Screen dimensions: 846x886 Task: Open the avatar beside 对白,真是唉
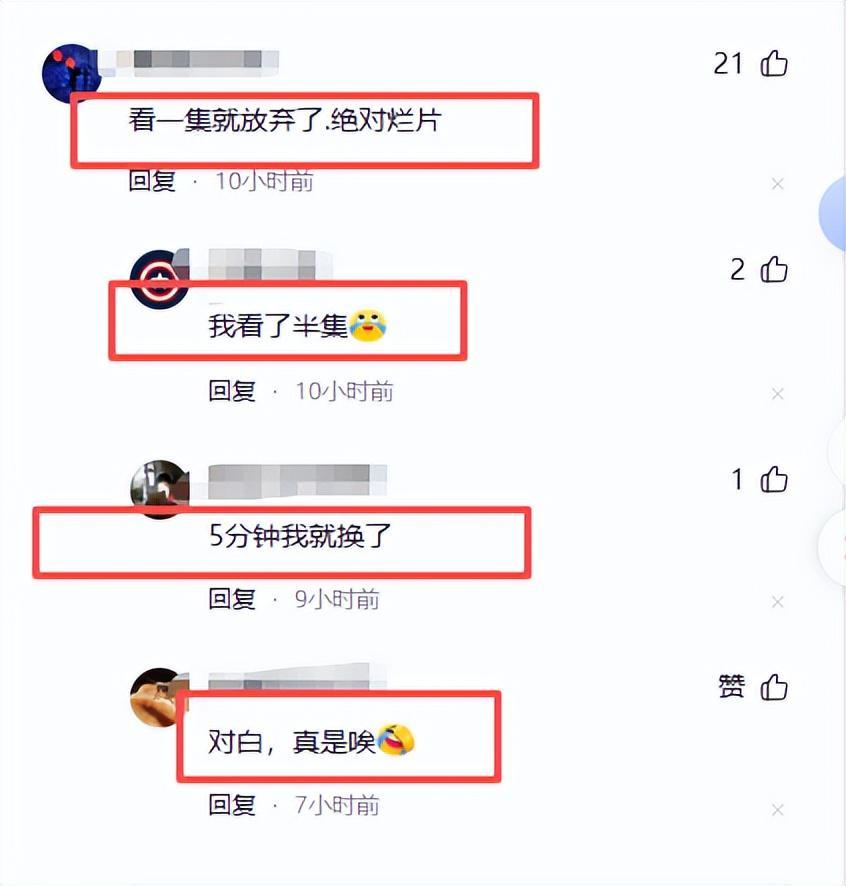point(159,697)
